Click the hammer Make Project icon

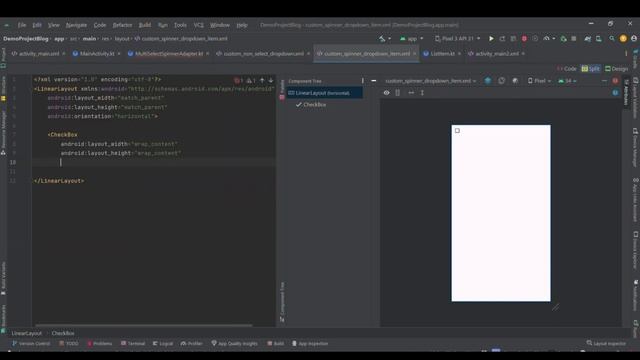[x=382, y=39]
